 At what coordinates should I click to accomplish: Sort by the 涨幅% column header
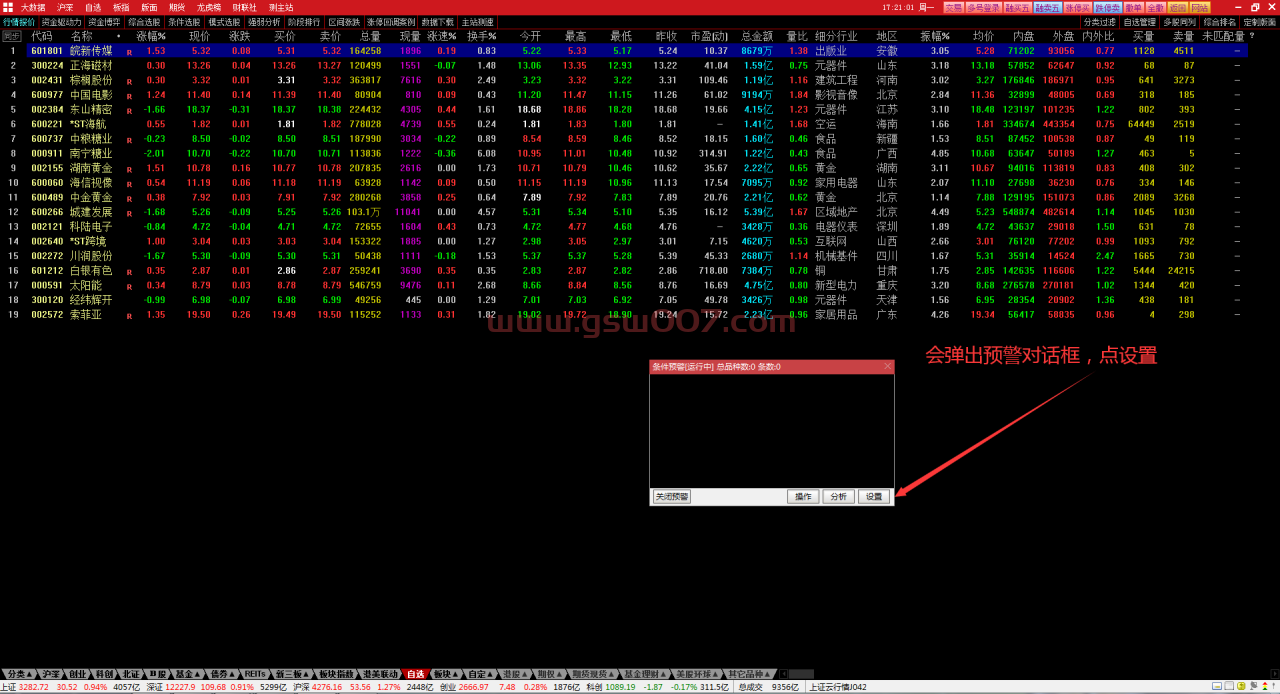tap(151, 36)
